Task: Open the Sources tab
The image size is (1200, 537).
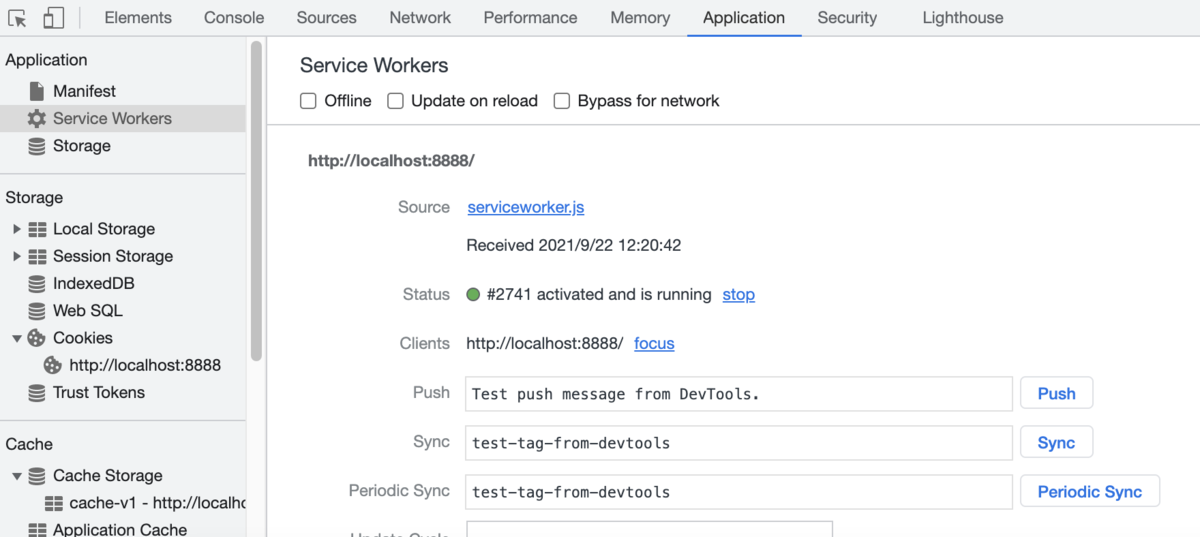Action: (326, 17)
